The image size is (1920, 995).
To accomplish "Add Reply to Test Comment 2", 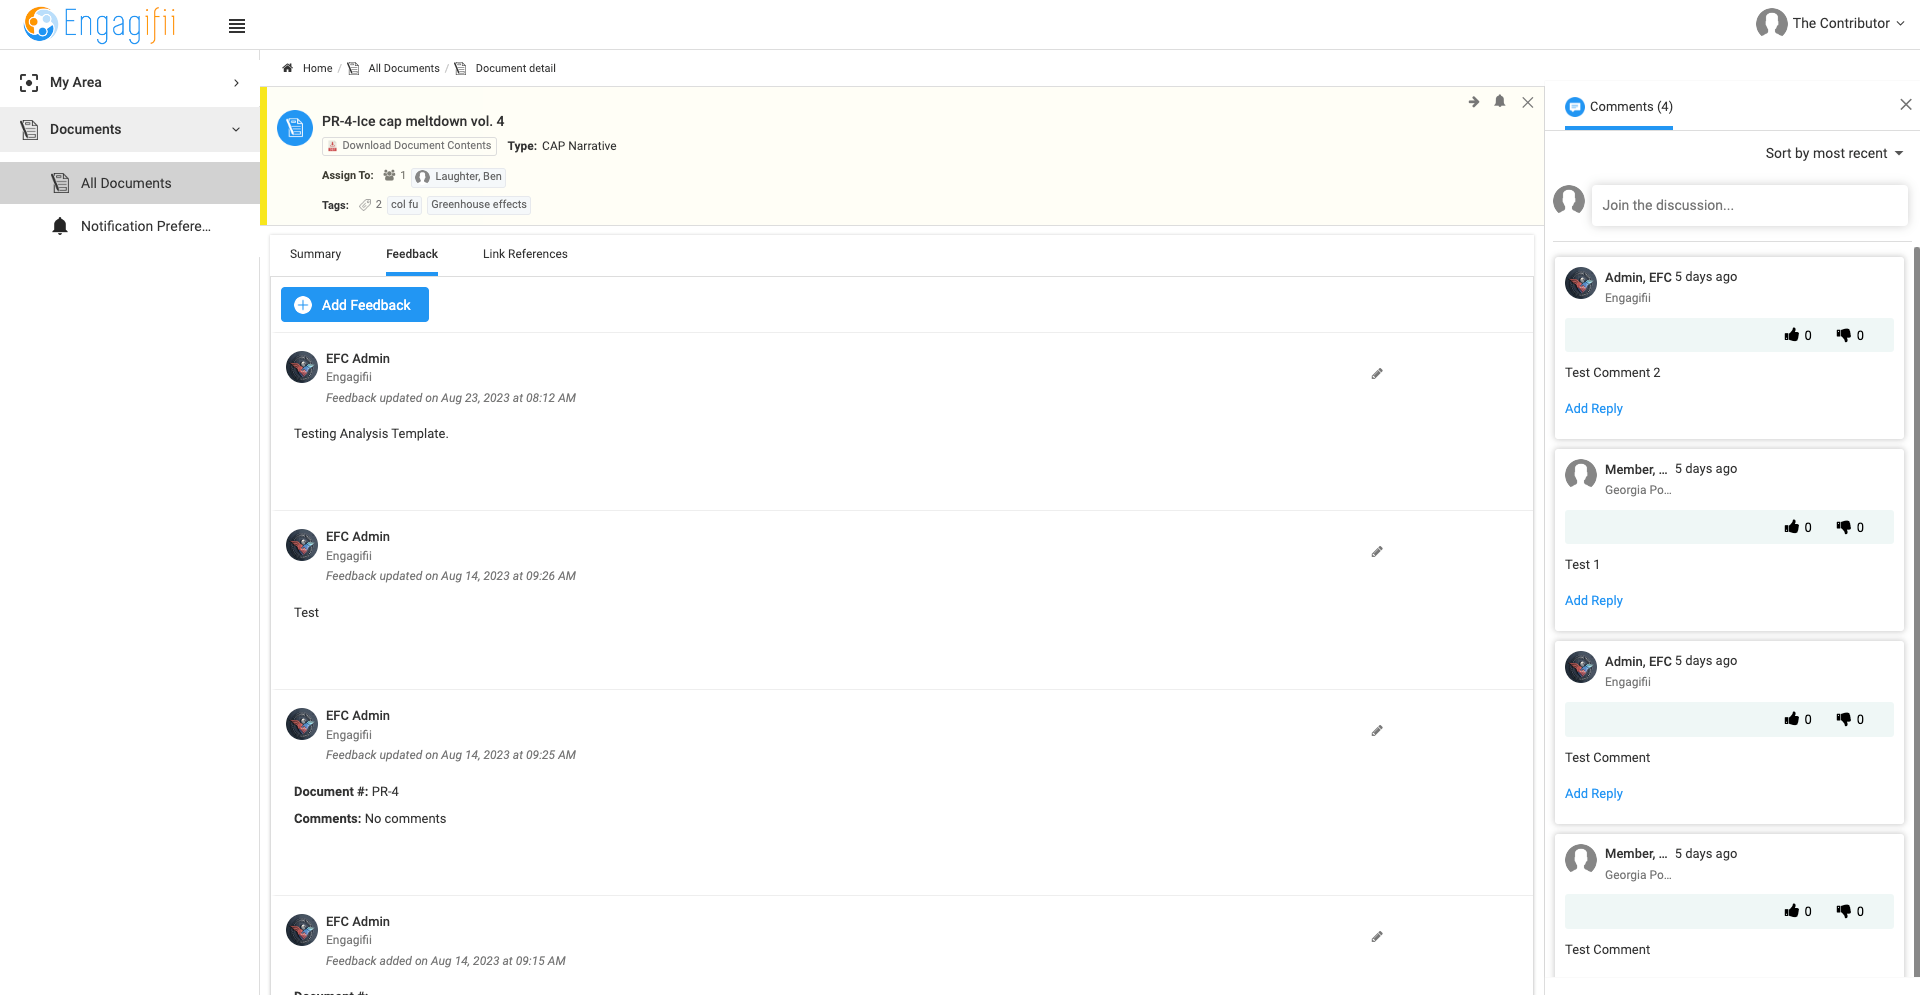I will 1593,409.
